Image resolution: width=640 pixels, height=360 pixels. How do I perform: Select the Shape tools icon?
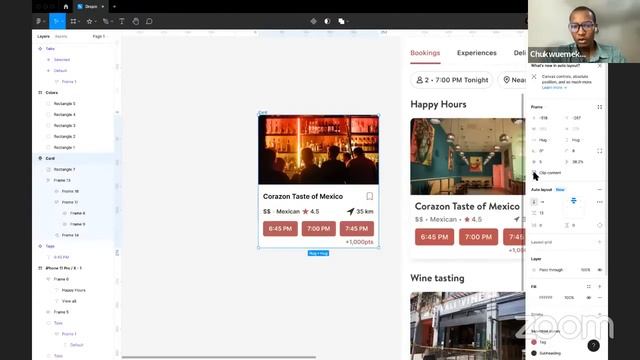[x=89, y=21]
